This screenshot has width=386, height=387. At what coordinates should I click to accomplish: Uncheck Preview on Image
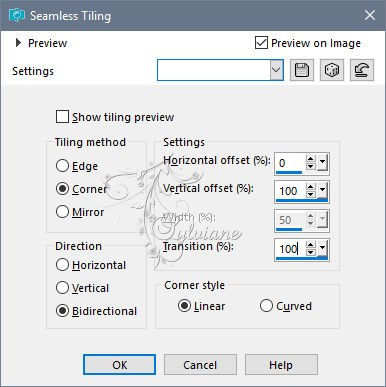(x=261, y=43)
